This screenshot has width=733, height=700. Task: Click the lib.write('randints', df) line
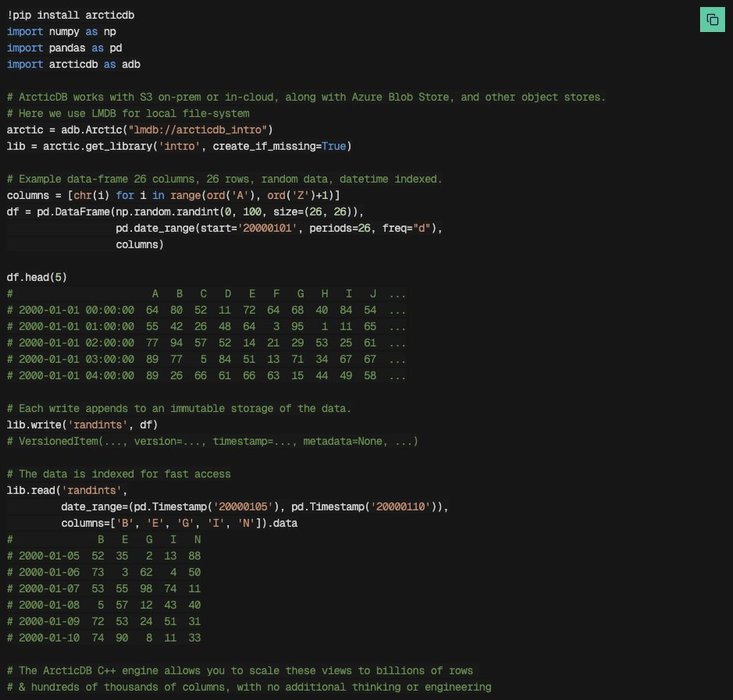pyautogui.click(x=82, y=425)
